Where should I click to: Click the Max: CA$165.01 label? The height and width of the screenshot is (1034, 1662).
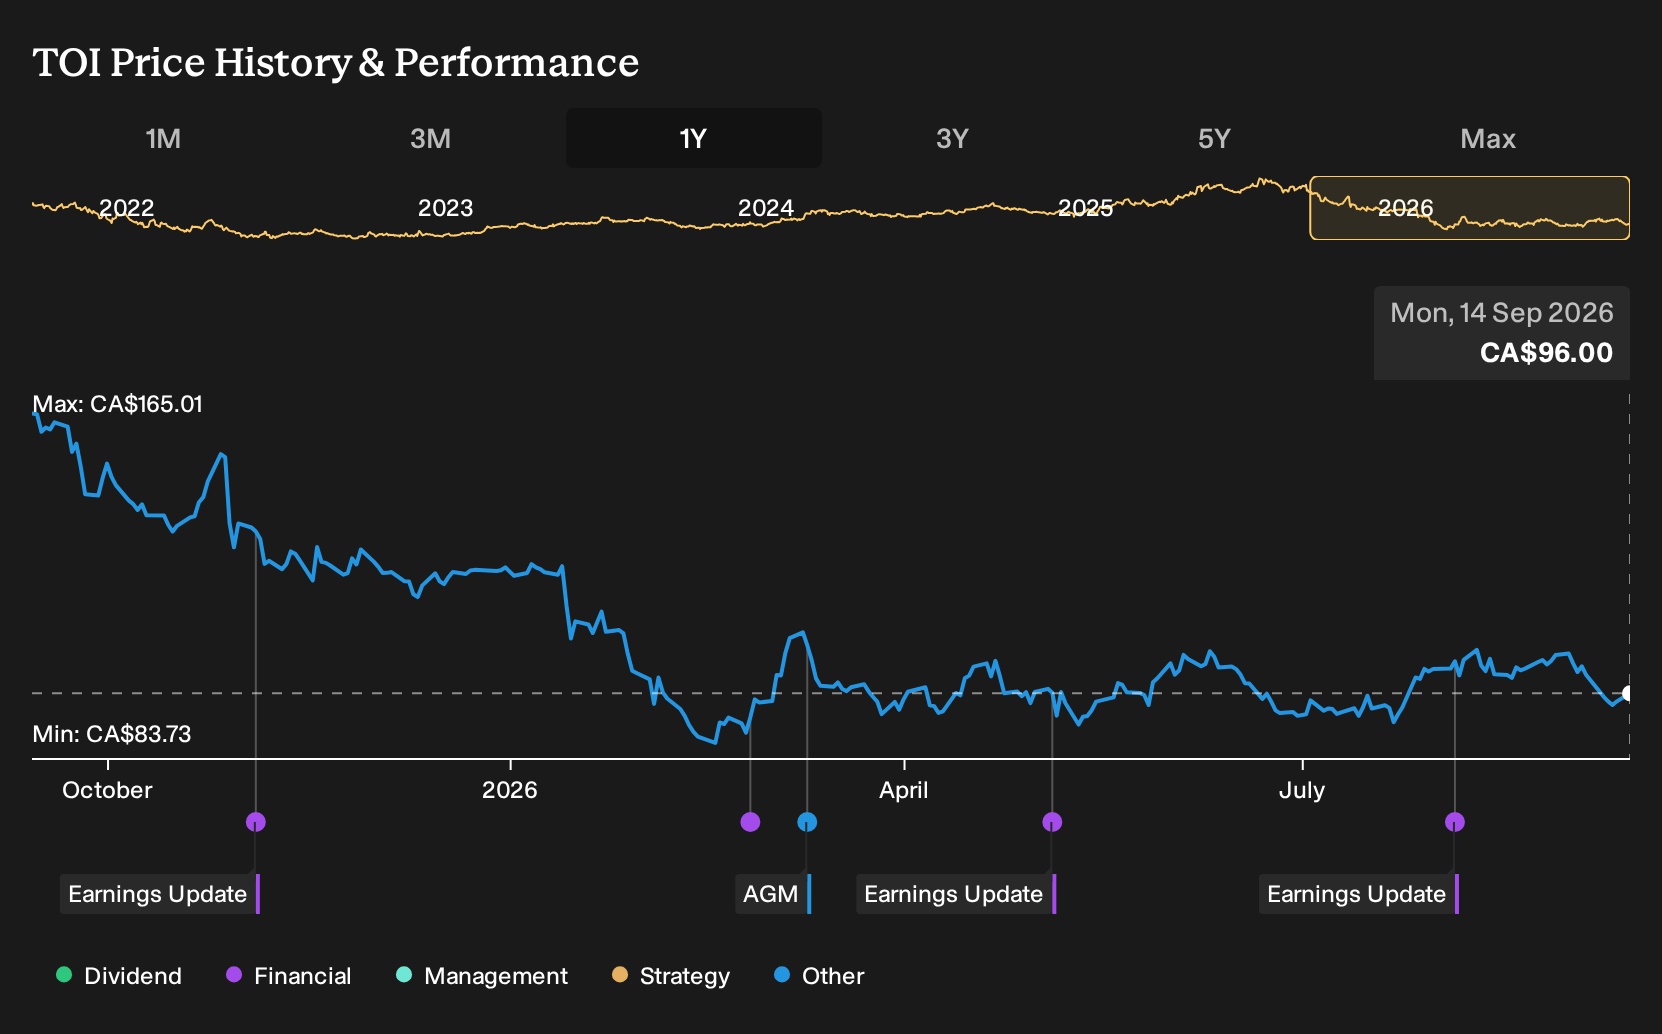118,404
